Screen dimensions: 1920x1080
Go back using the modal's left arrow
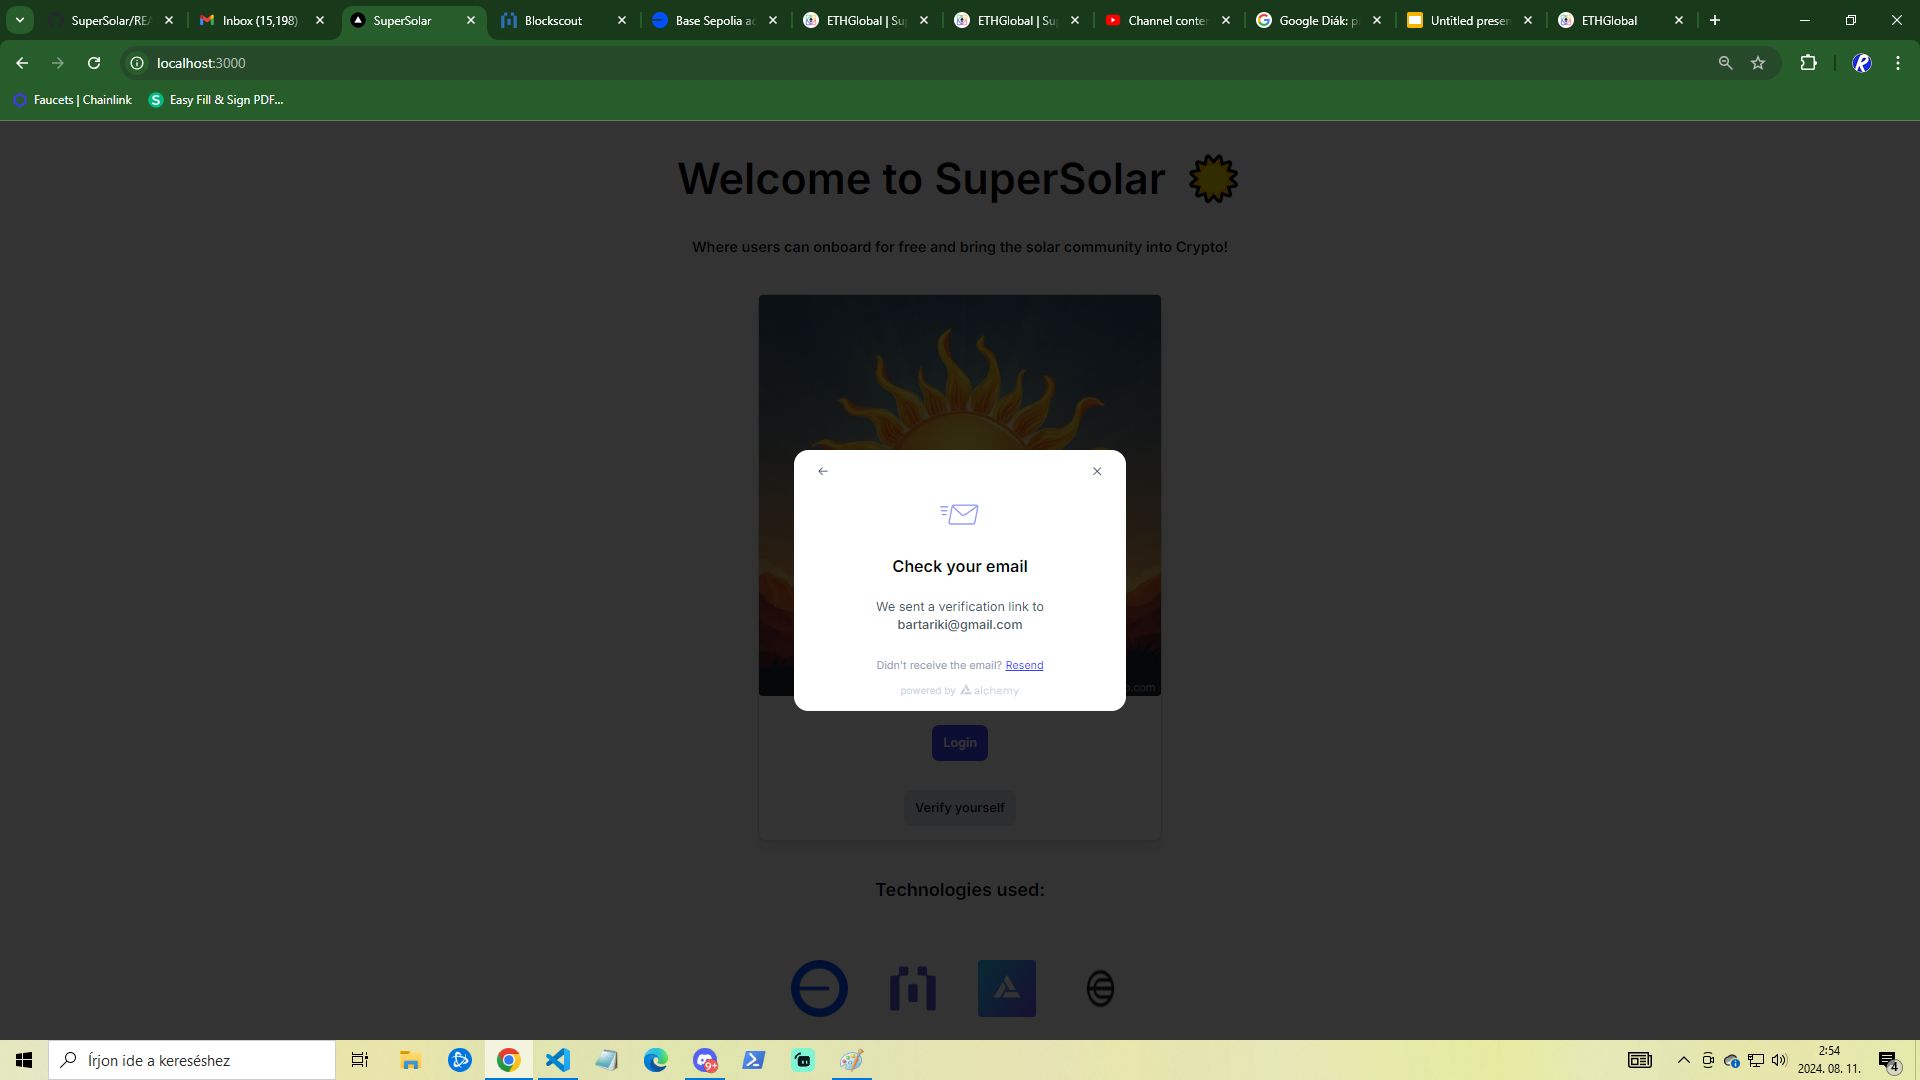click(823, 471)
